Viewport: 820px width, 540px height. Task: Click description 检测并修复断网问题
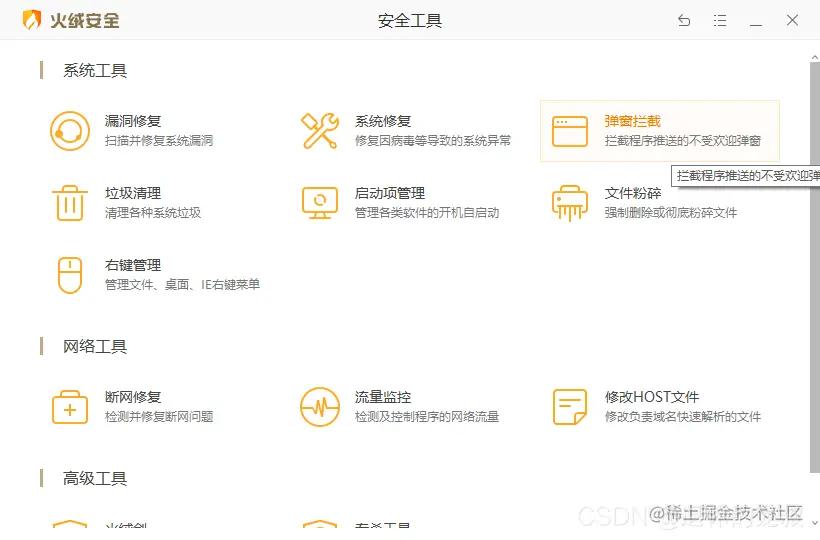tap(159, 417)
